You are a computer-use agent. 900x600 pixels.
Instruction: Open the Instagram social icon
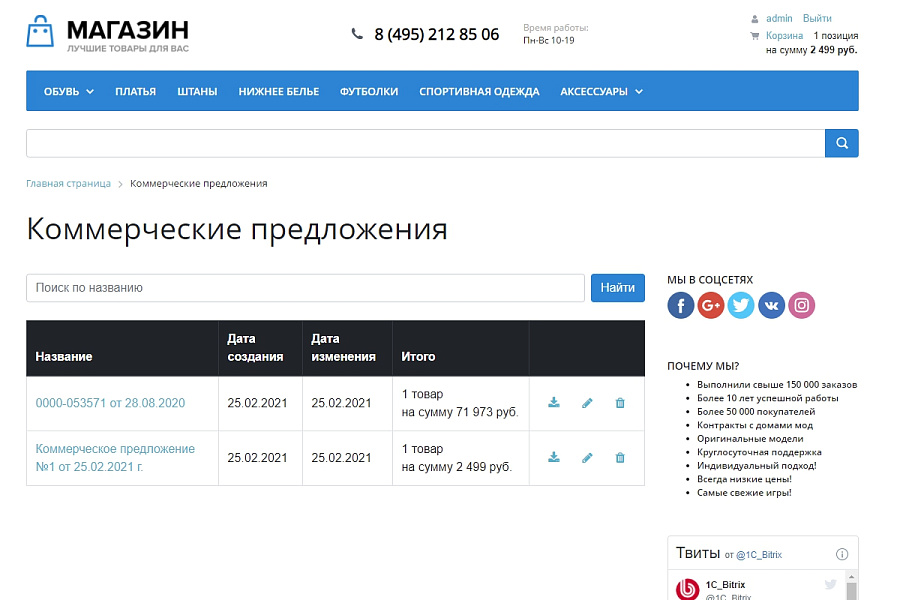click(801, 305)
